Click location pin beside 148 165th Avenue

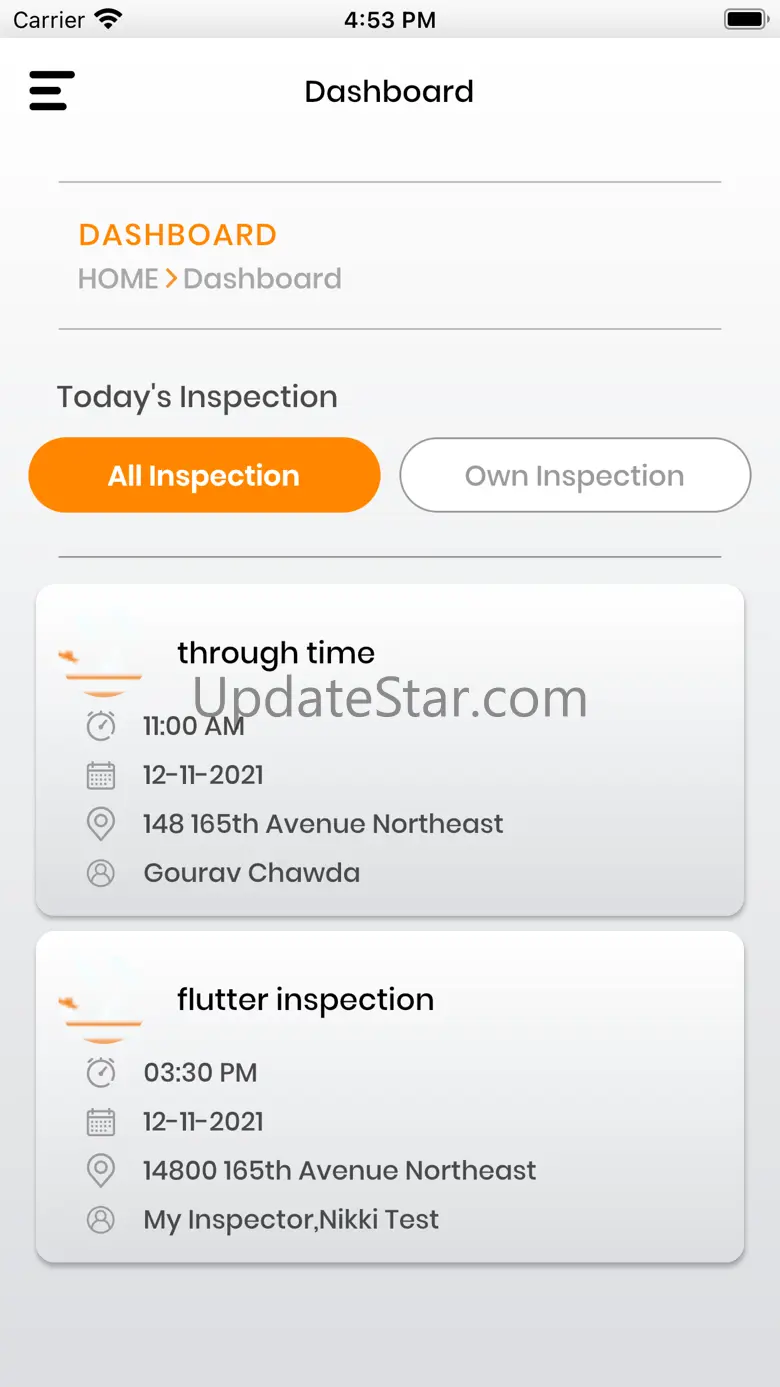(101, 824)
